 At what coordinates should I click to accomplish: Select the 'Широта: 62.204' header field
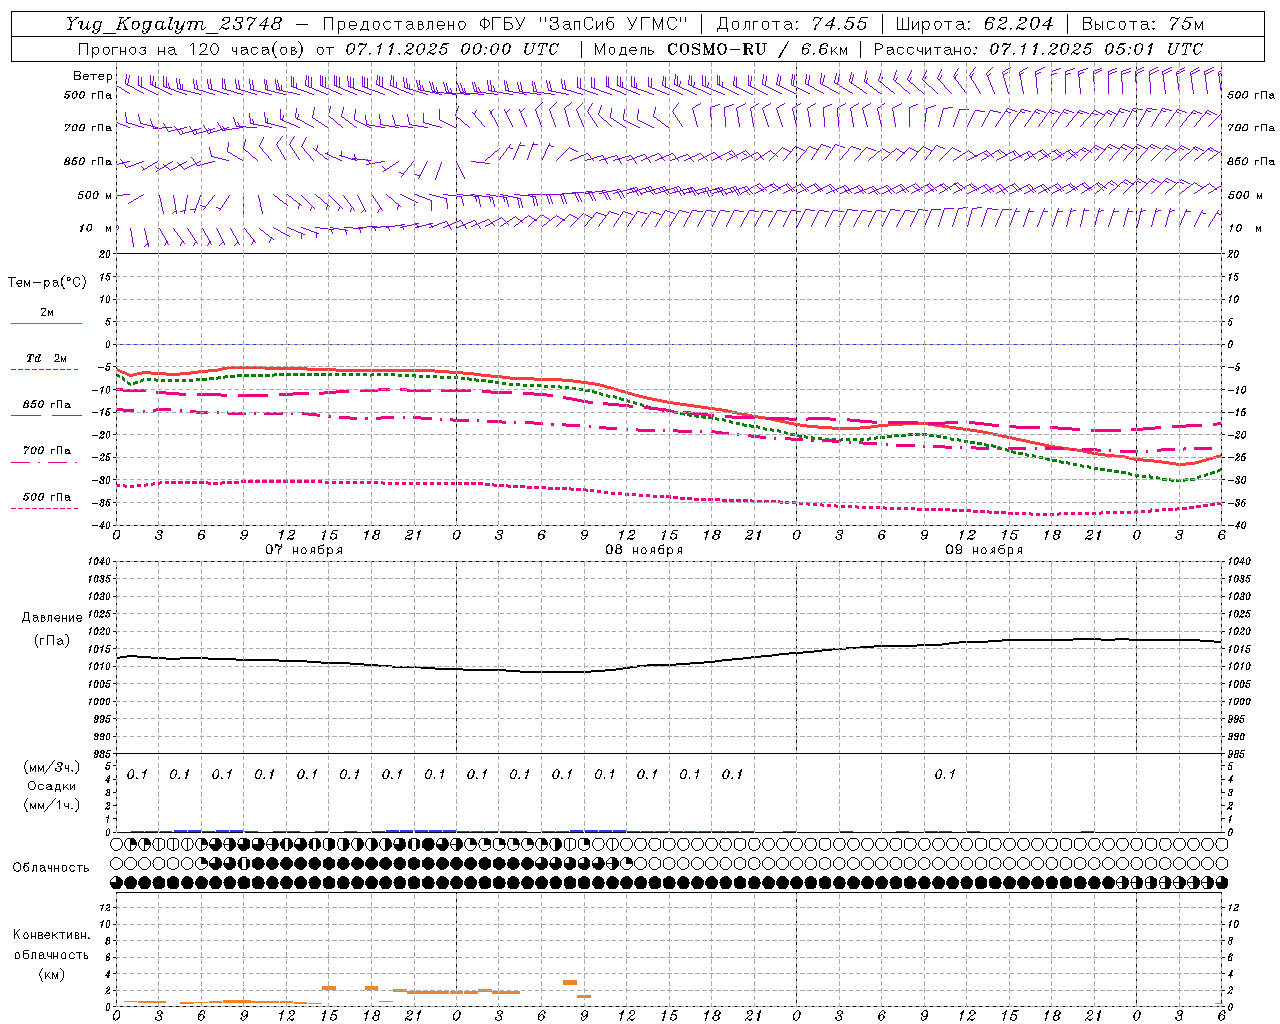pyautogui.click(x=974, y=24)
